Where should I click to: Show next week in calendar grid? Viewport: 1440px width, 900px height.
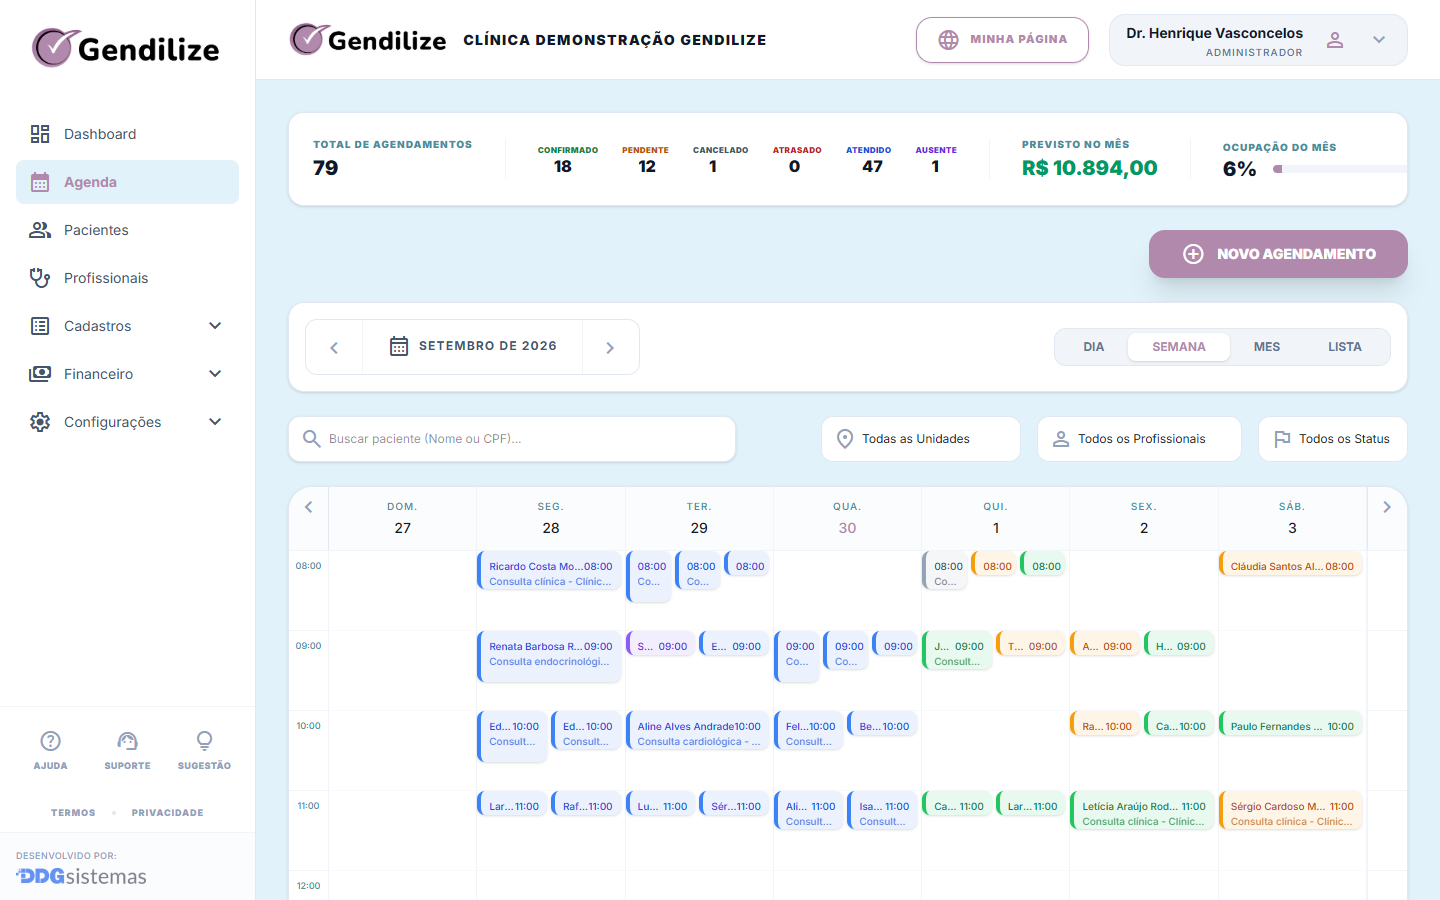pyautogui.click(x=1387, y=507)
